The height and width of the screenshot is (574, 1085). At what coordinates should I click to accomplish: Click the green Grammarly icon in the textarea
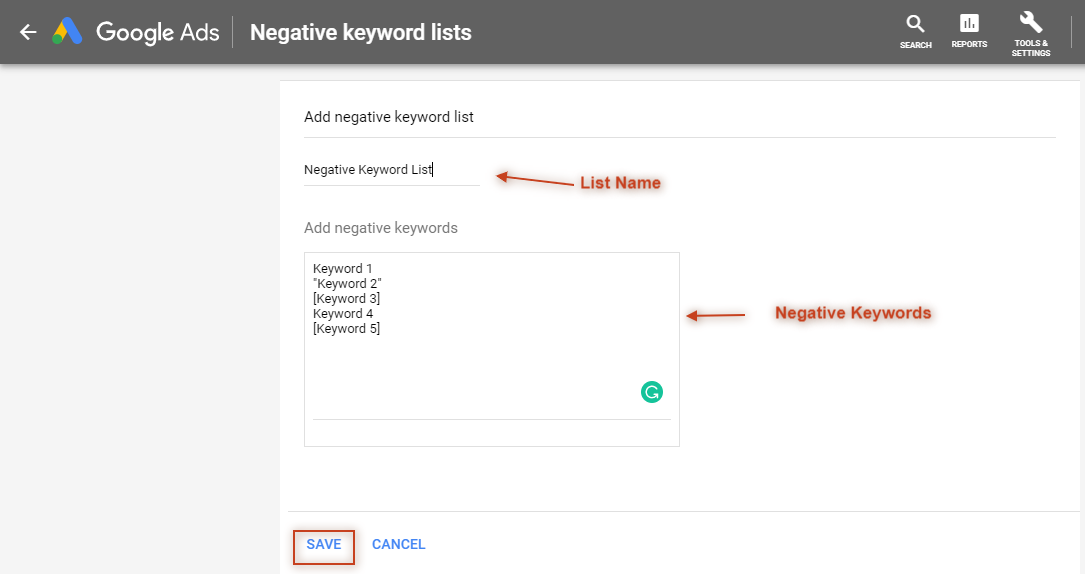point(652,392)
